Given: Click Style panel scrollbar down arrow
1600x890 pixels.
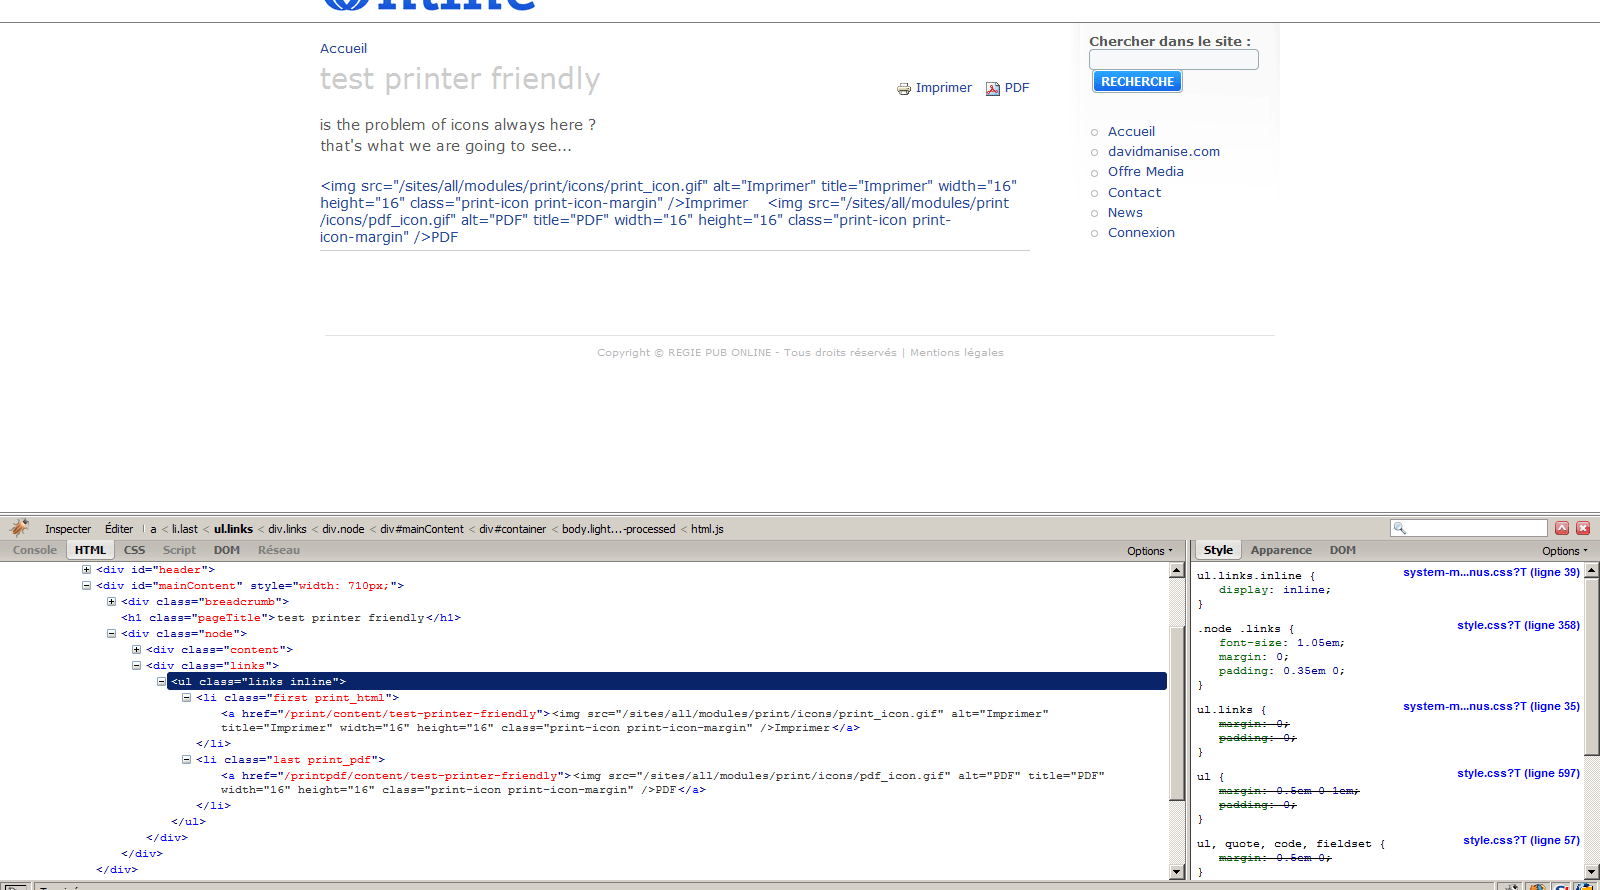Looking at the screenshot, I should click(x=1592, y=872).
